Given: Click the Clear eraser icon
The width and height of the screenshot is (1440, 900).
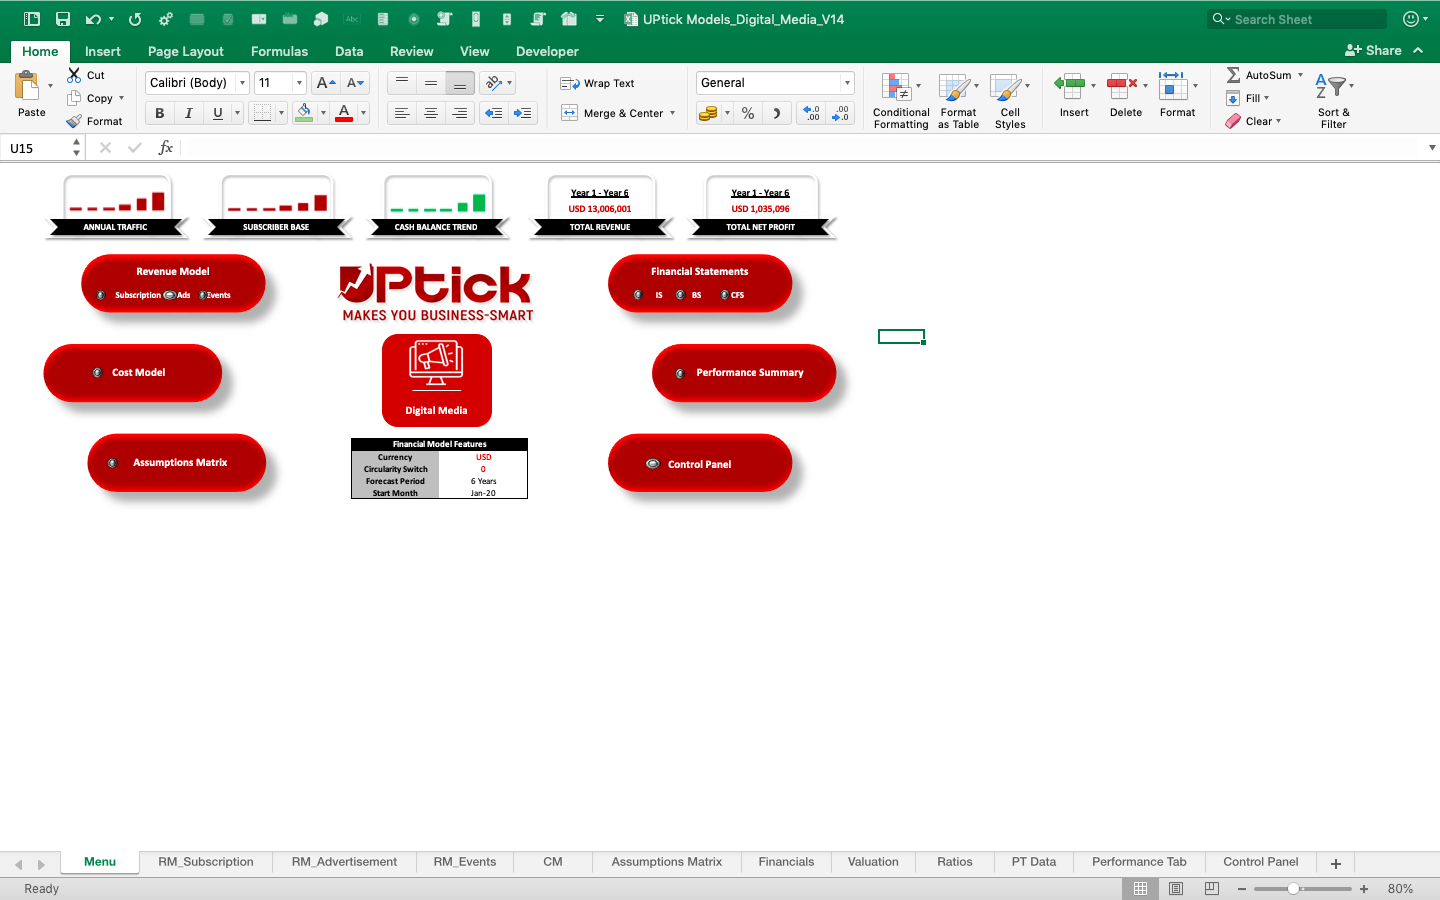Looking at the screenshot, I should click(1233, 121).
